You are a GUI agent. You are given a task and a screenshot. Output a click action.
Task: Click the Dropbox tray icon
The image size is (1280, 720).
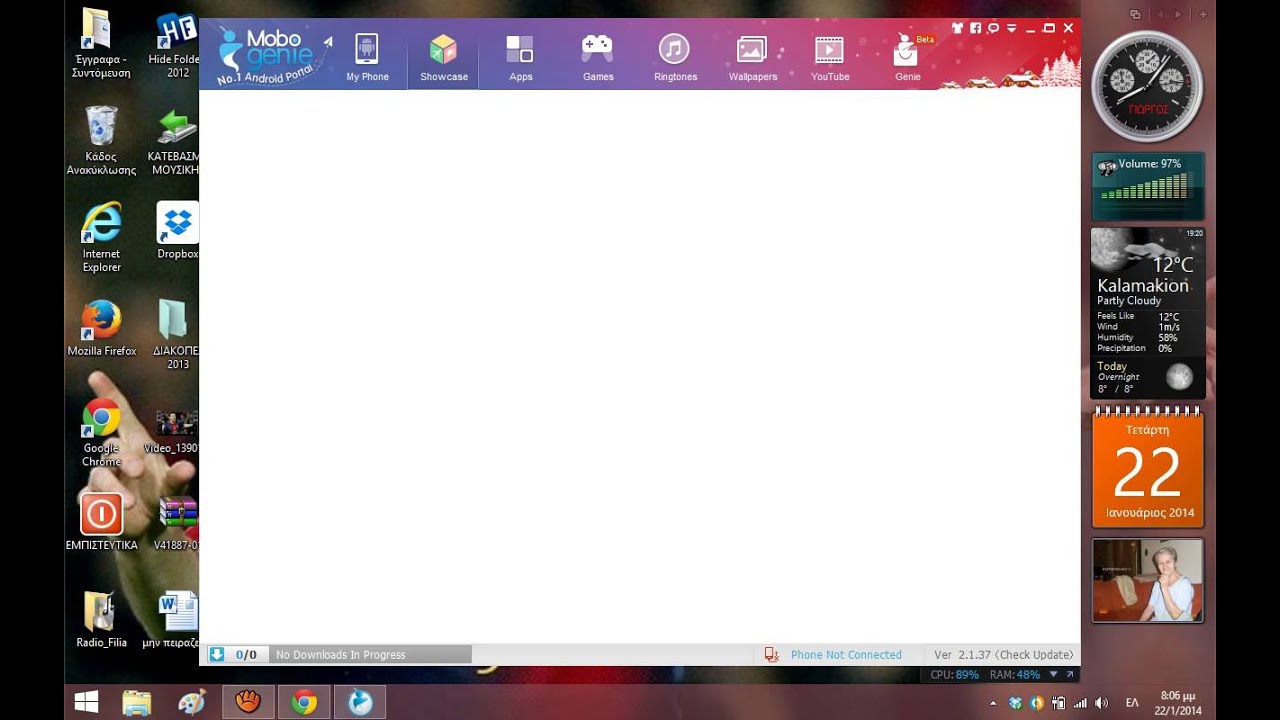point(1015,703)
